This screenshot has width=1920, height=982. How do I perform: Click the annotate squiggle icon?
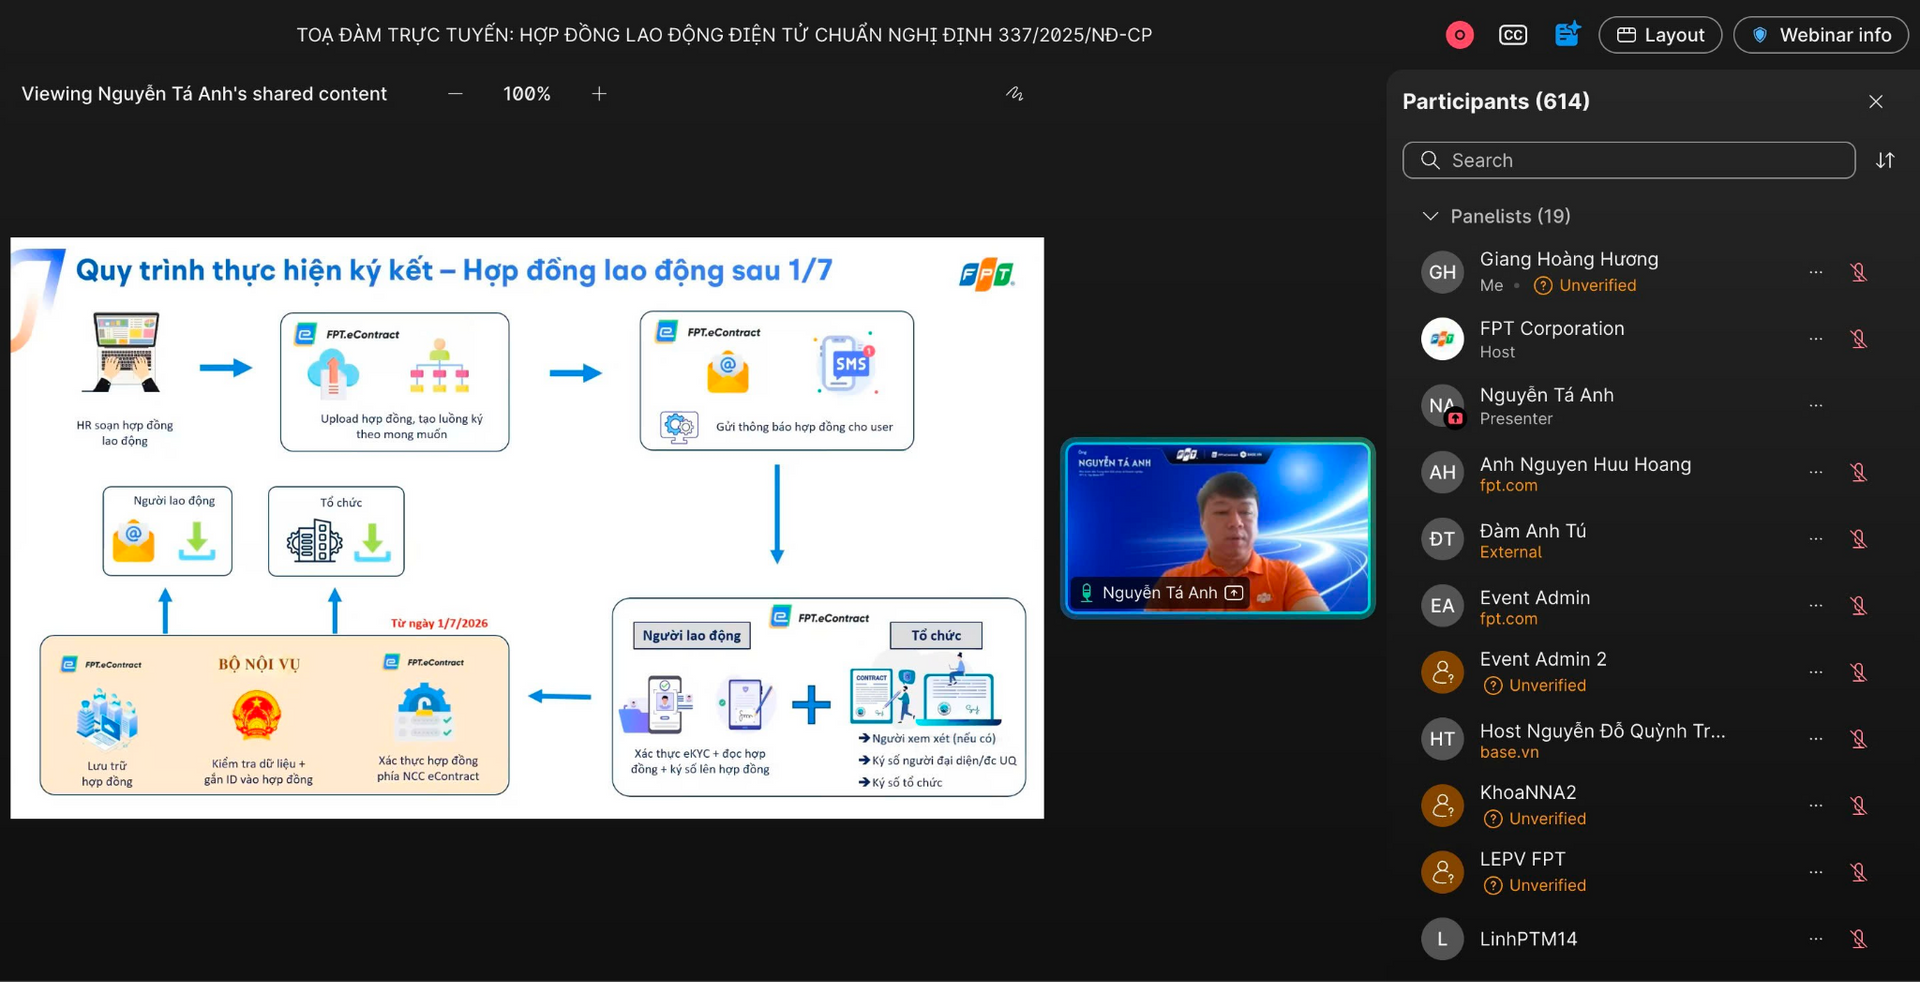click(x=1014, y=94)
